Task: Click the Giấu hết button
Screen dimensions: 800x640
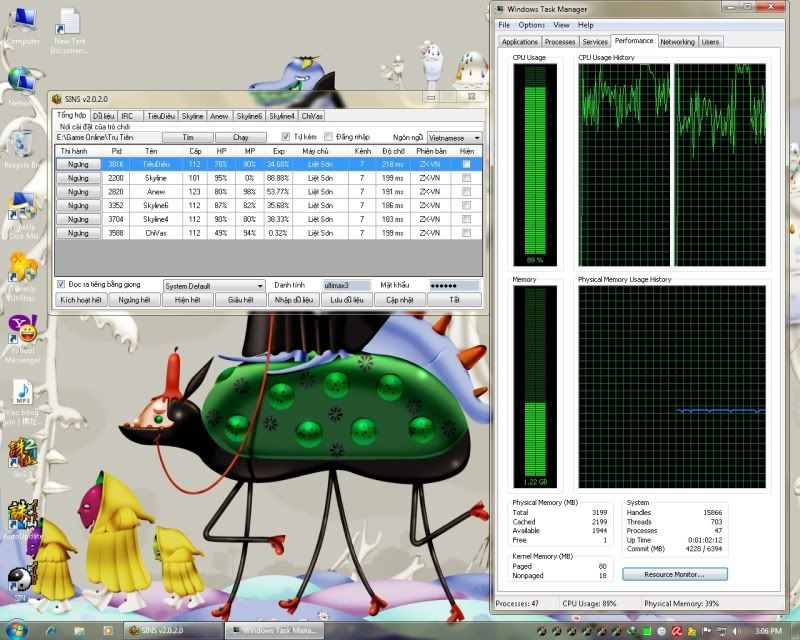Action: 240,300
